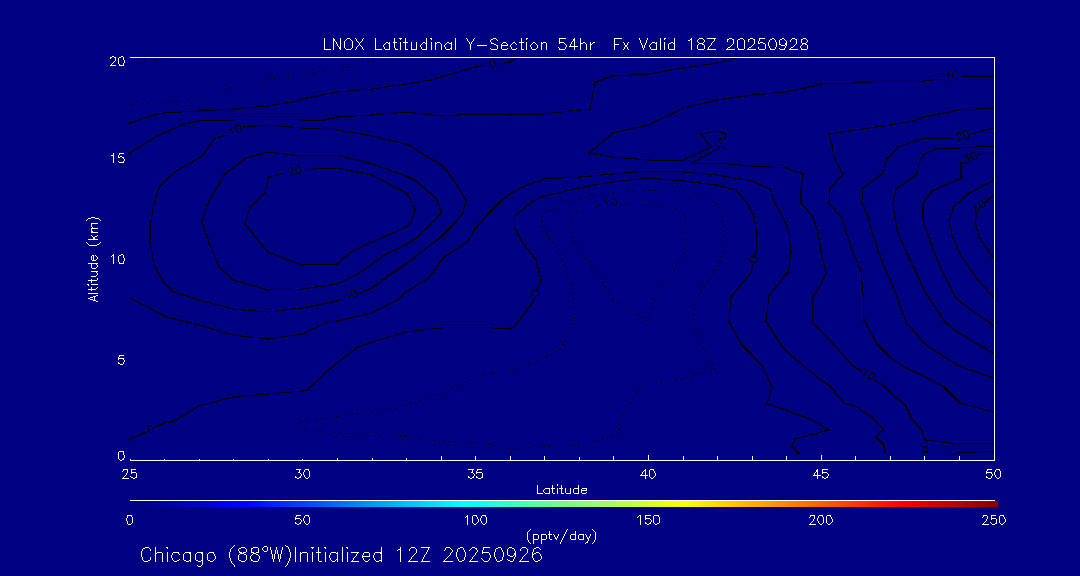Click altitude axis tick label 20
Image resolution: width=1080 pixels, height=576 pixels.
(x=117, y=60)
